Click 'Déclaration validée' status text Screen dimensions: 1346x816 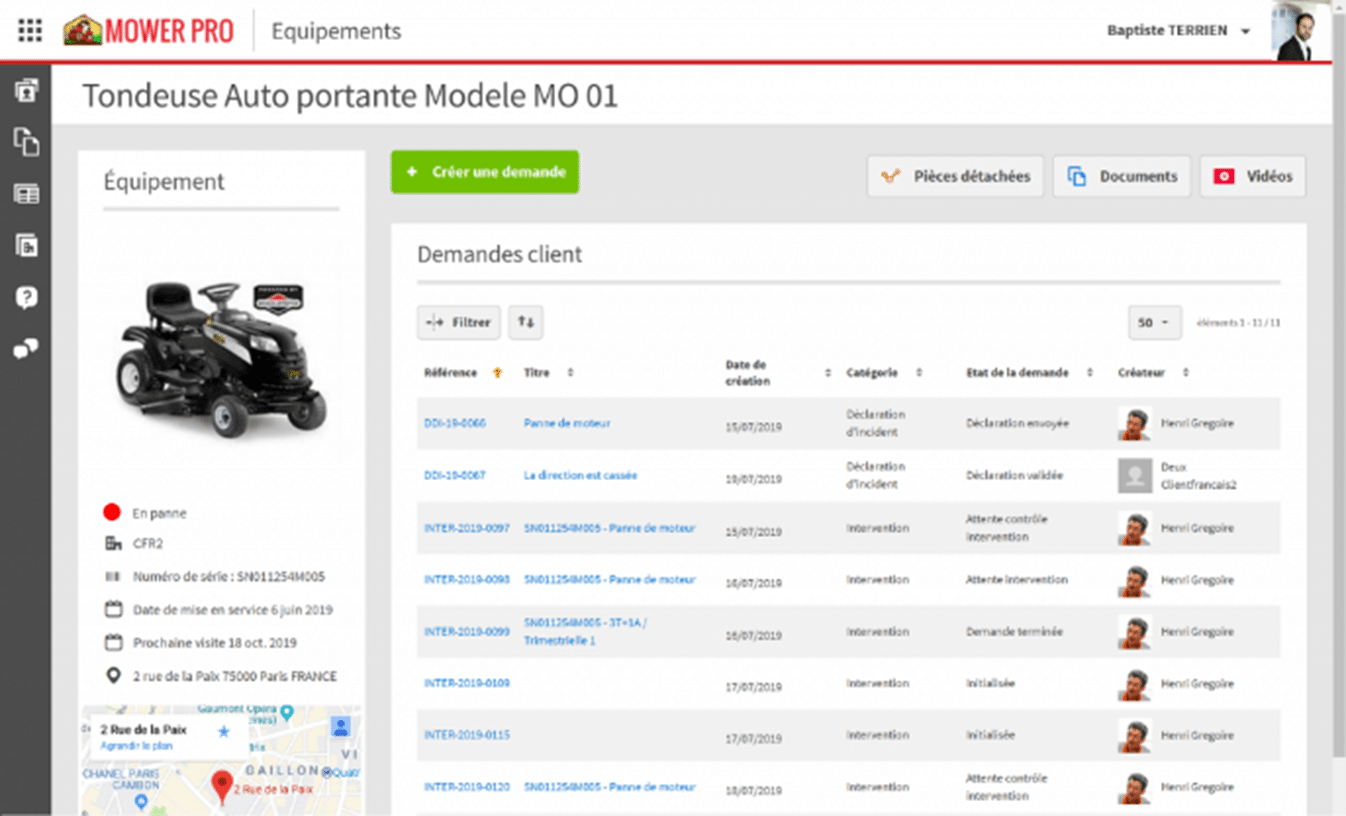pos(1015,475)
